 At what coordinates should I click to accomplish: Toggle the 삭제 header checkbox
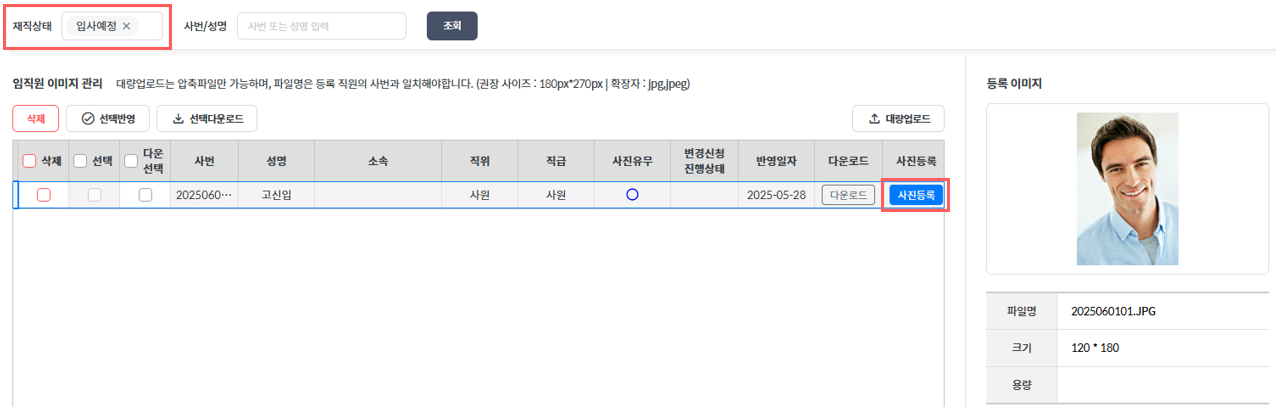(x=29, y=160)
